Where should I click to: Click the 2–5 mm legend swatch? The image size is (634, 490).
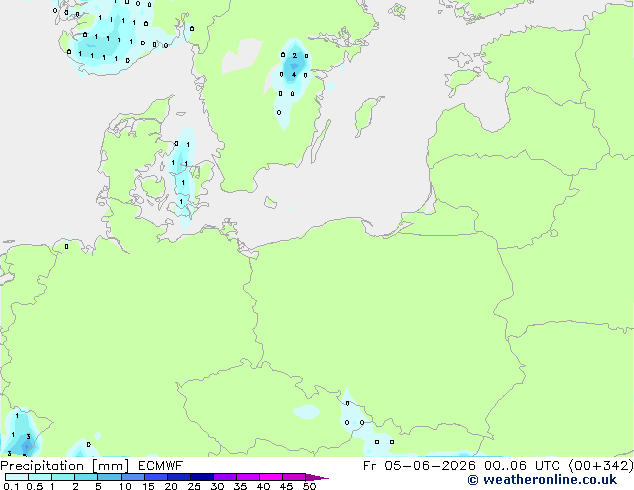point(86,477)
